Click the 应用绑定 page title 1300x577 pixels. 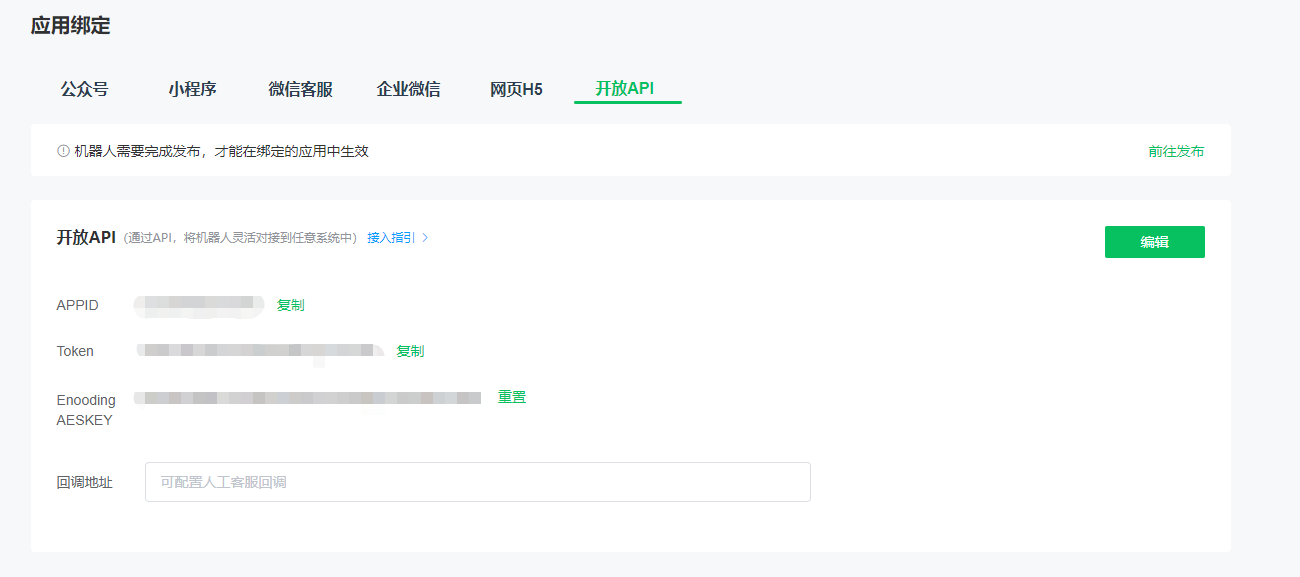coord(70,26)
